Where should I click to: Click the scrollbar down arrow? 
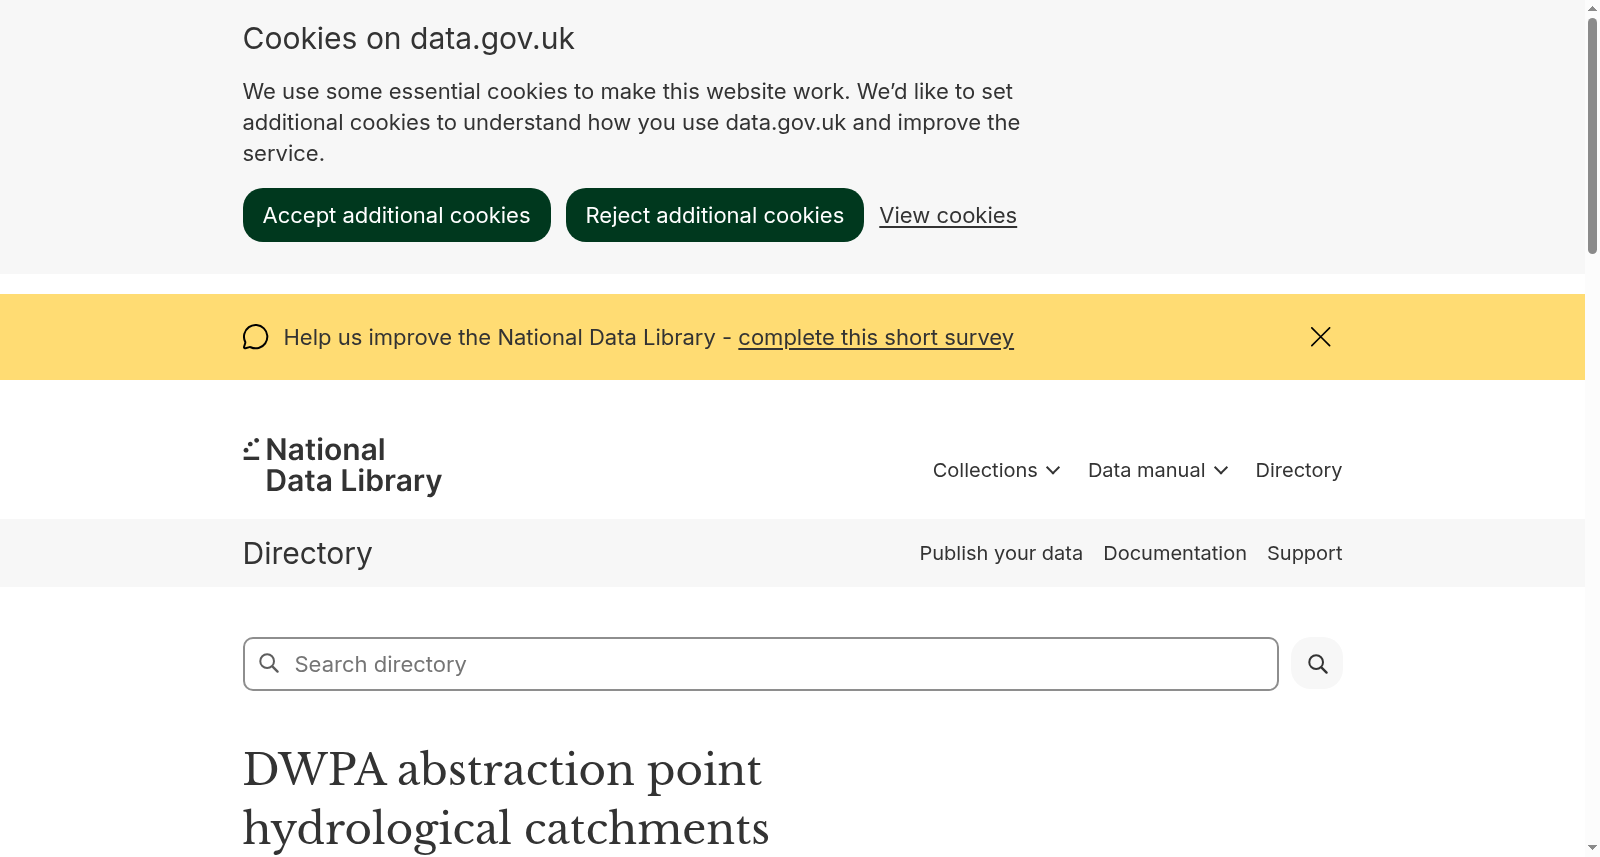coord(1592,848)
